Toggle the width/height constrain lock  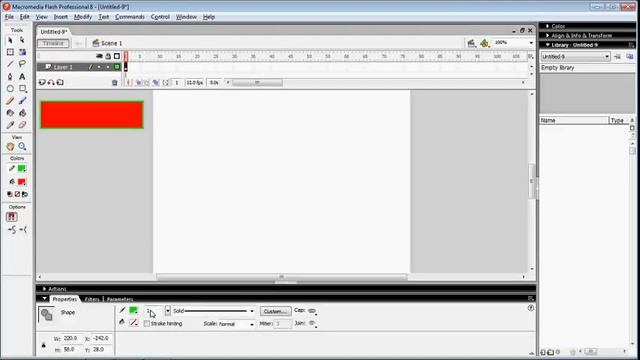[x=44, y=345]
